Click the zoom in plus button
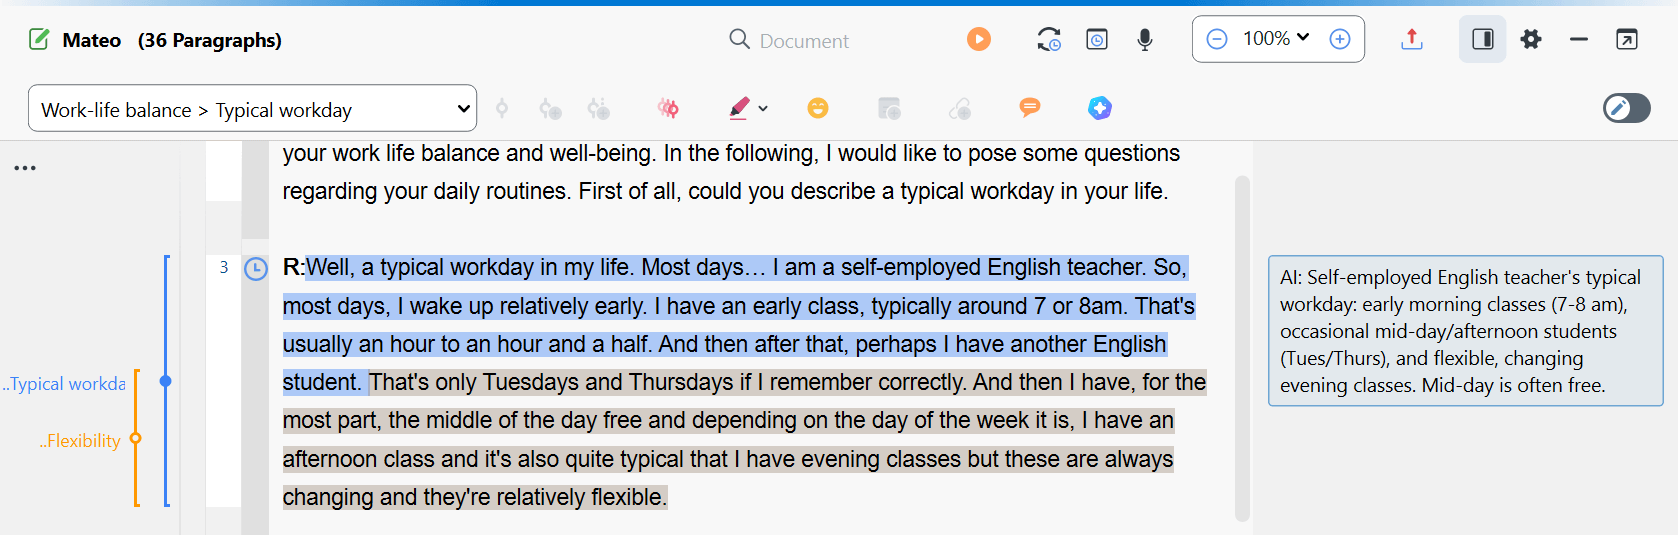Image resolution: width=1678 pixels, height=535 pixels. [1340, 39]
